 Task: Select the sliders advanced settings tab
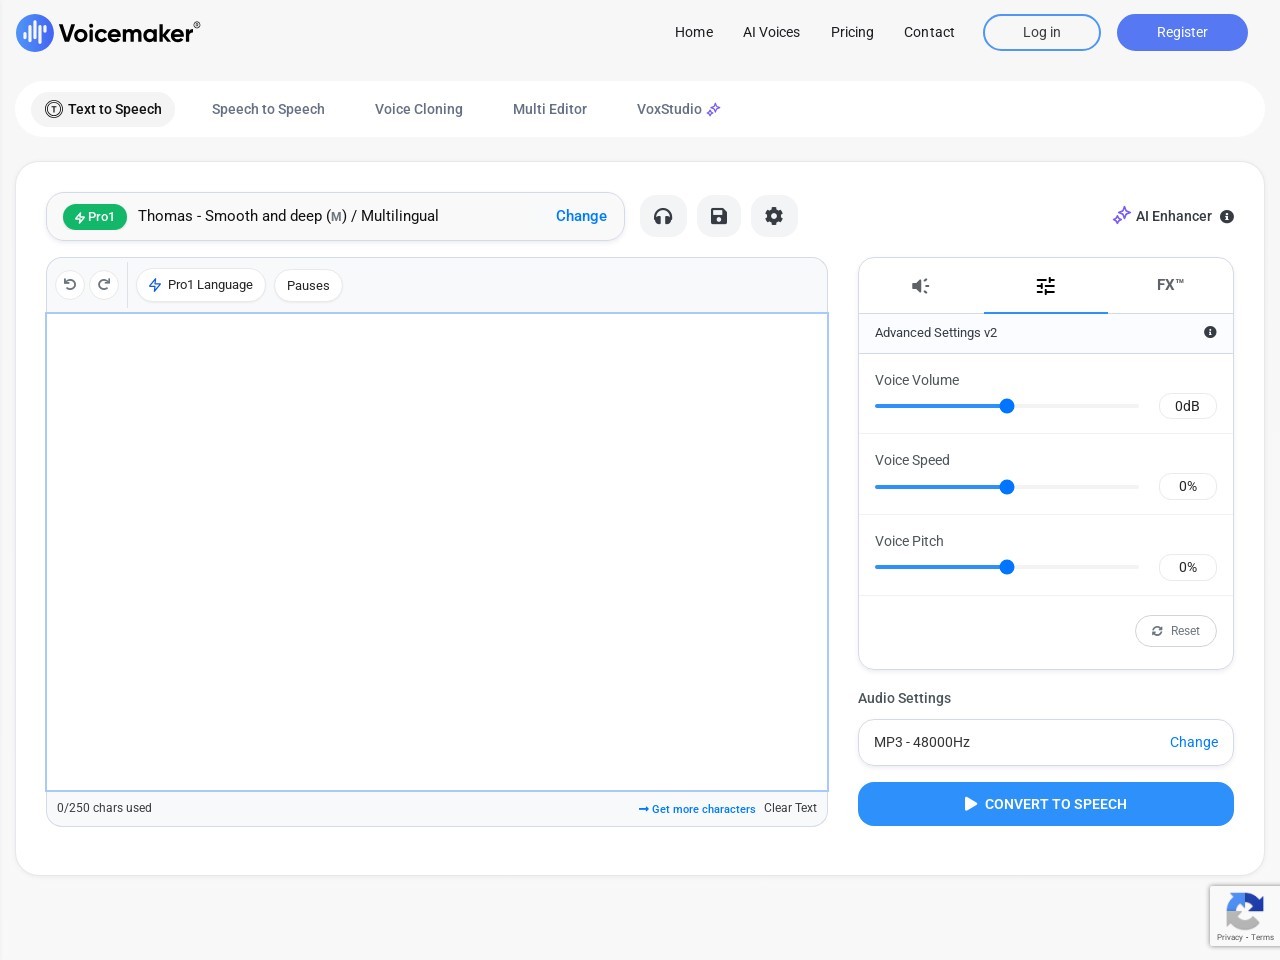click(1046, 286)
